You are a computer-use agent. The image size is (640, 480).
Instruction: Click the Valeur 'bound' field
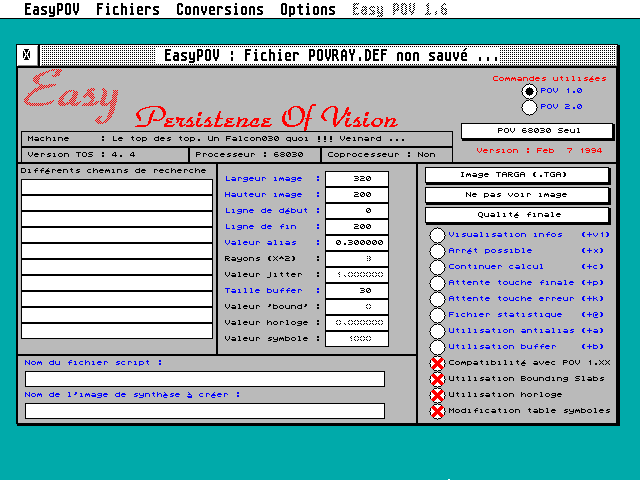(x=357, y=307)
